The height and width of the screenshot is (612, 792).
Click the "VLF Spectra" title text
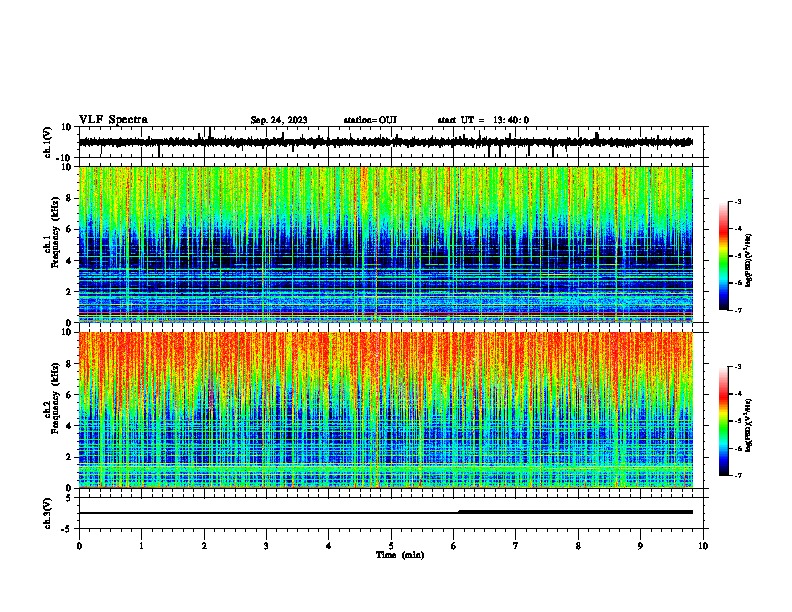(113, 120)
